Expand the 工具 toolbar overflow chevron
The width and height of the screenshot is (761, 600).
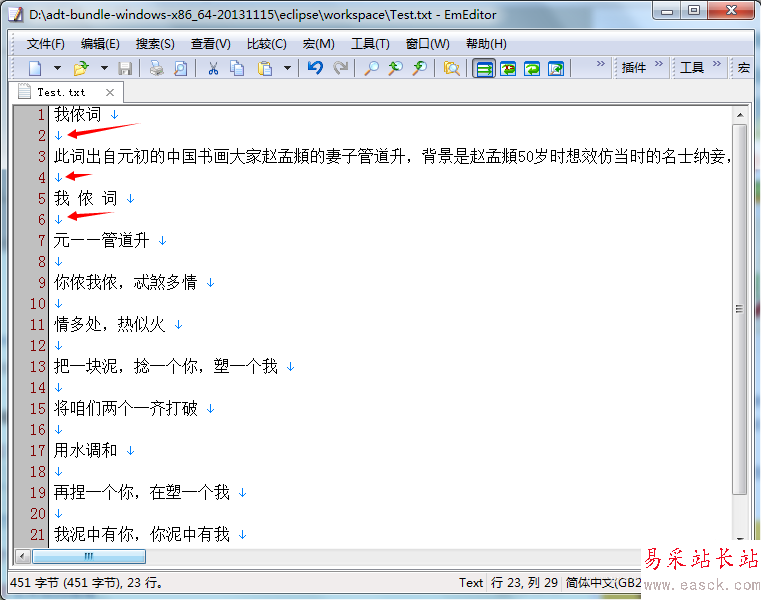(x=717, y=64)
